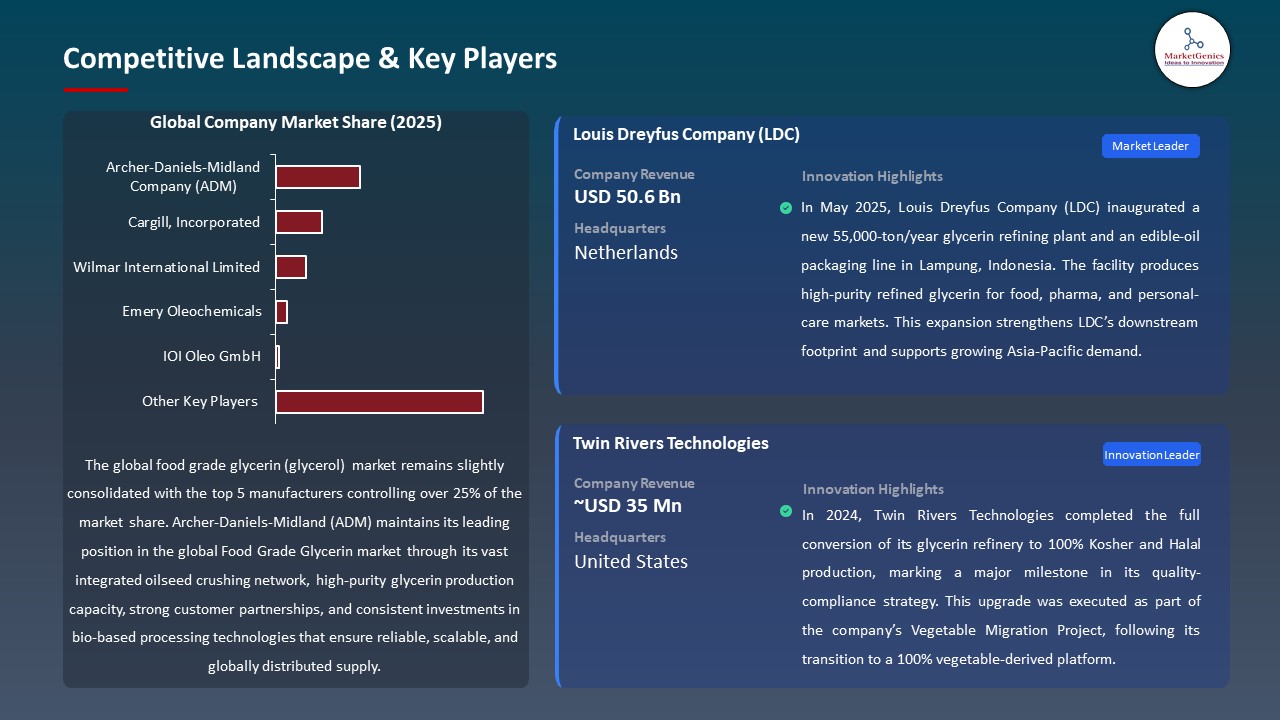Click green check icon beside LDC highlights
Image resolution: width=1280 pixels, height=720 pixels.
pyautogui.click(x=786, y=208)
